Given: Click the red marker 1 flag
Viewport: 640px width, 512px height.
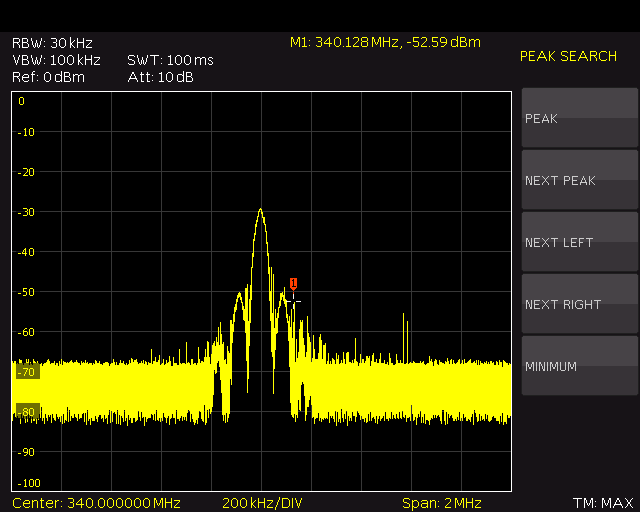Looking at the screenshot, I should point(293,283).
